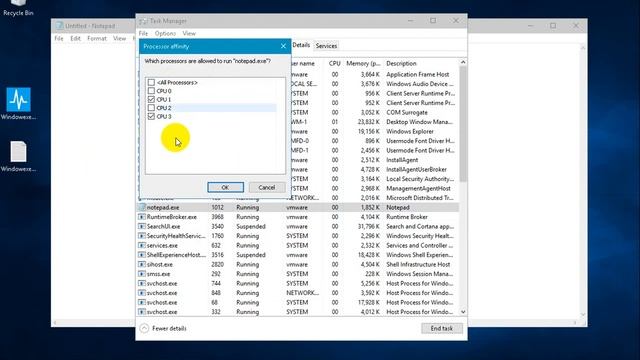Check the All Processors checkbox
640x360 pixels.
pyautogui.click(x=151, y=82)
